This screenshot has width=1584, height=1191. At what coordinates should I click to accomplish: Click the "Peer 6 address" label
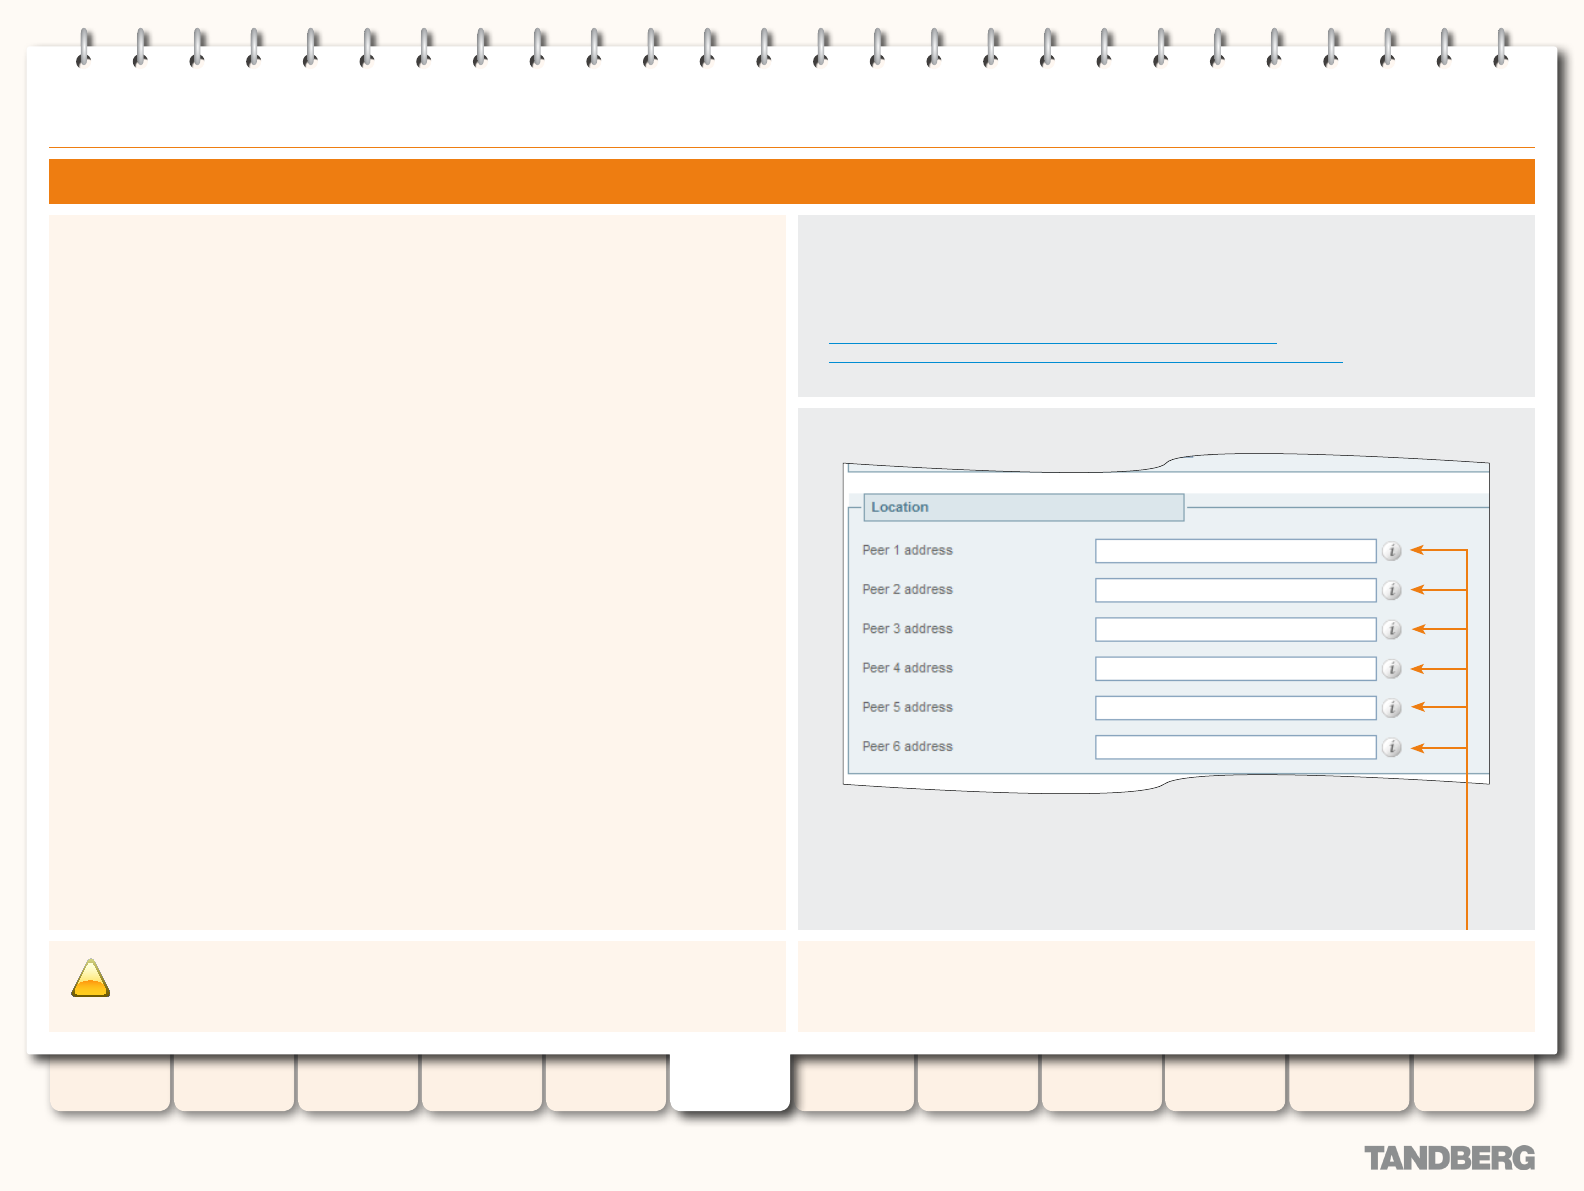907,746
